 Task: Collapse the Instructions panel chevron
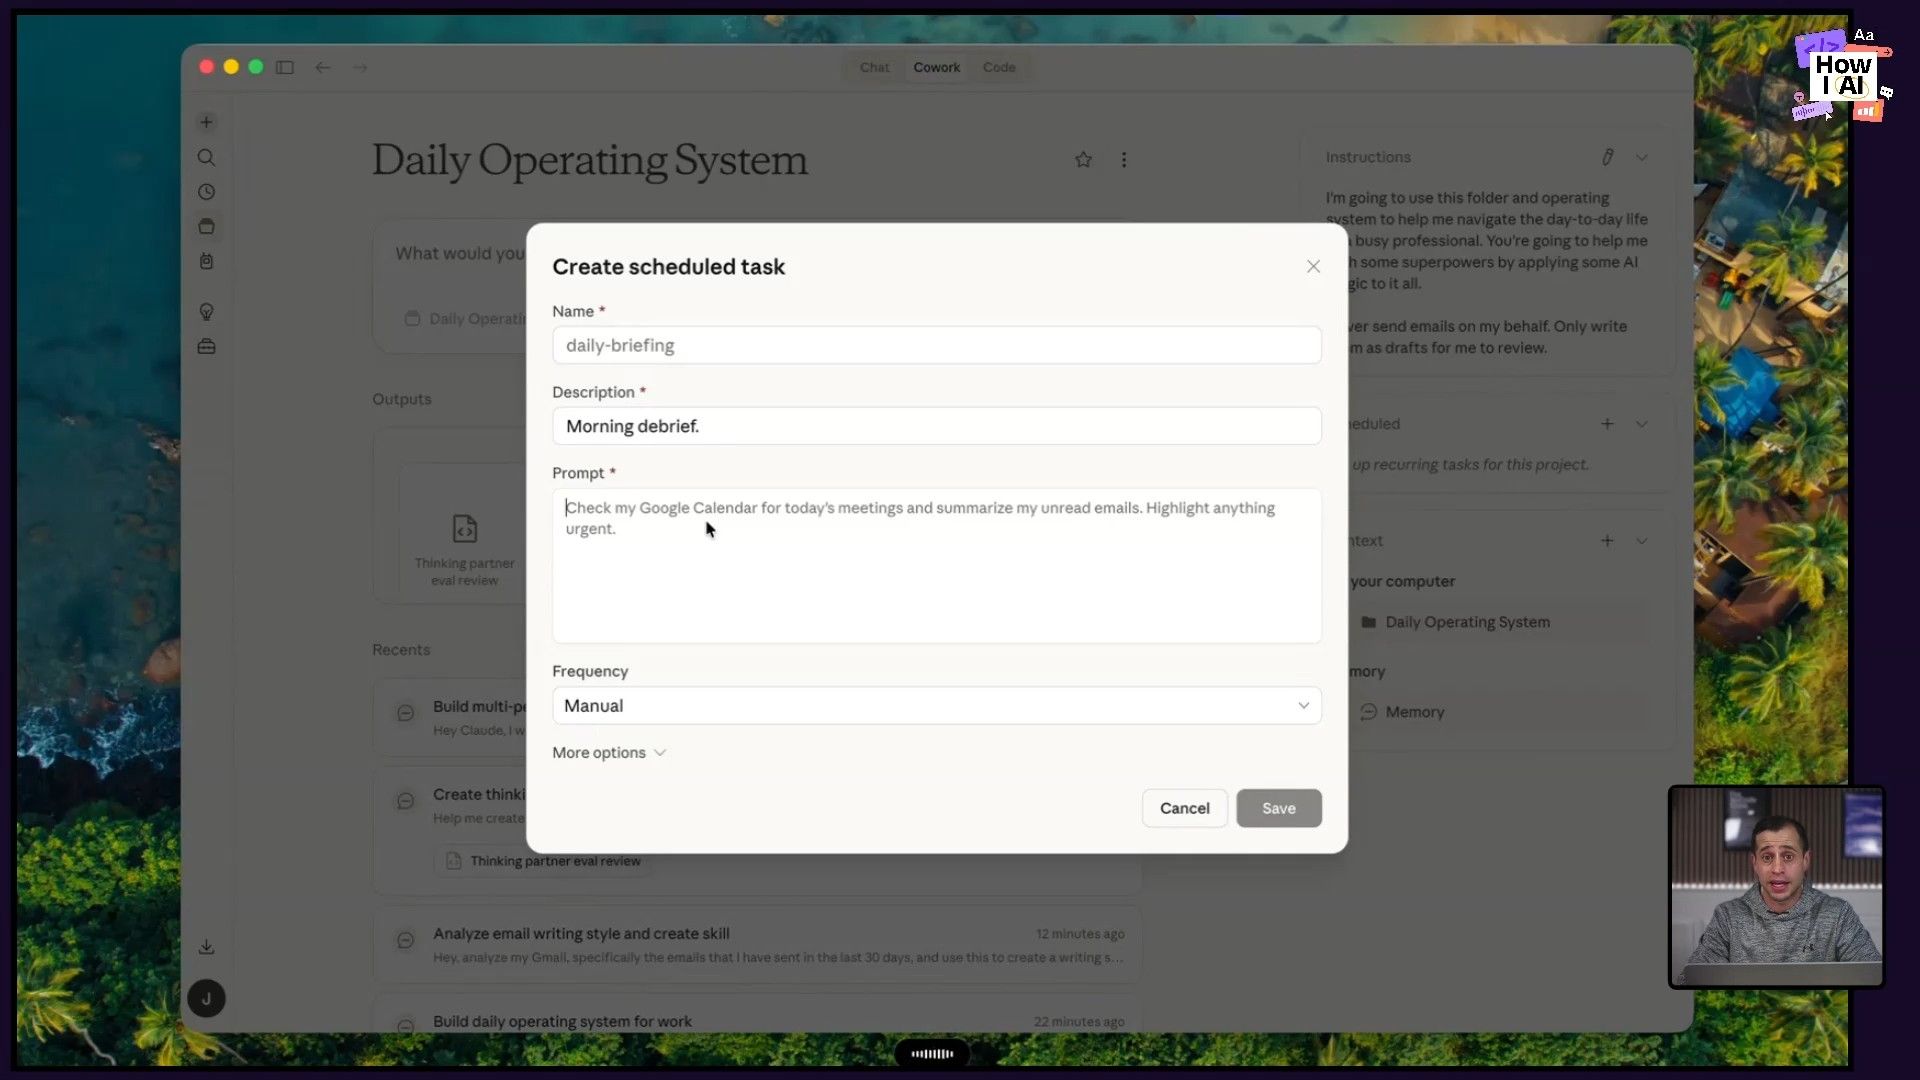click(x=1642, y=157)
